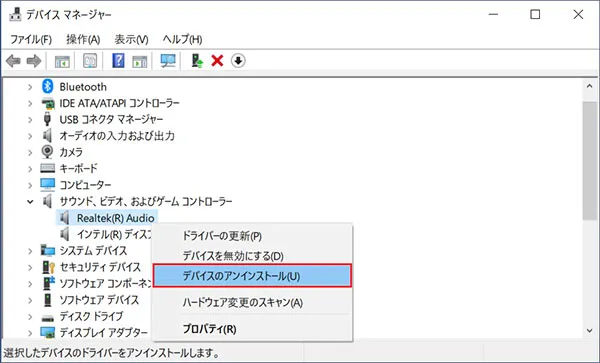The width and height of the screenshot is (600, 363).
Task: Choose デバイスのアンインストール(U) from context menu
Action: coord(252,276)
